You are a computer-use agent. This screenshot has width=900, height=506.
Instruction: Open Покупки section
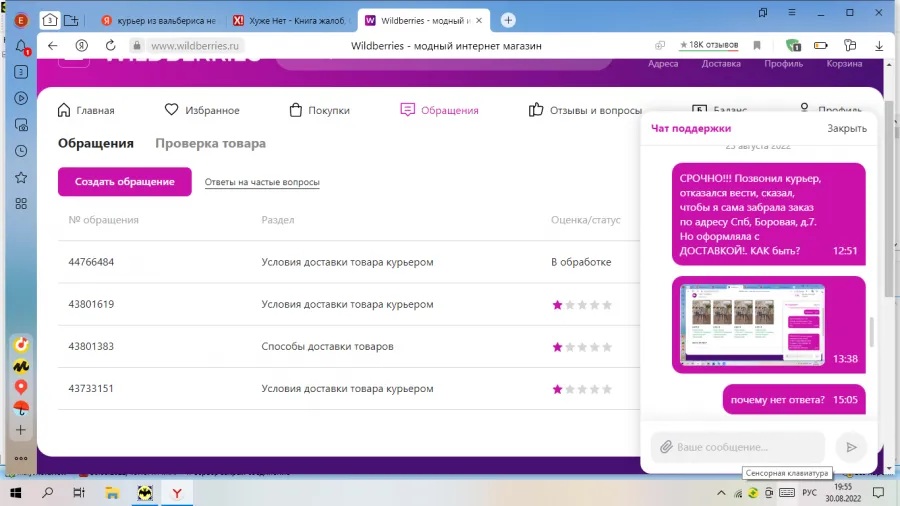coord(320,110)
